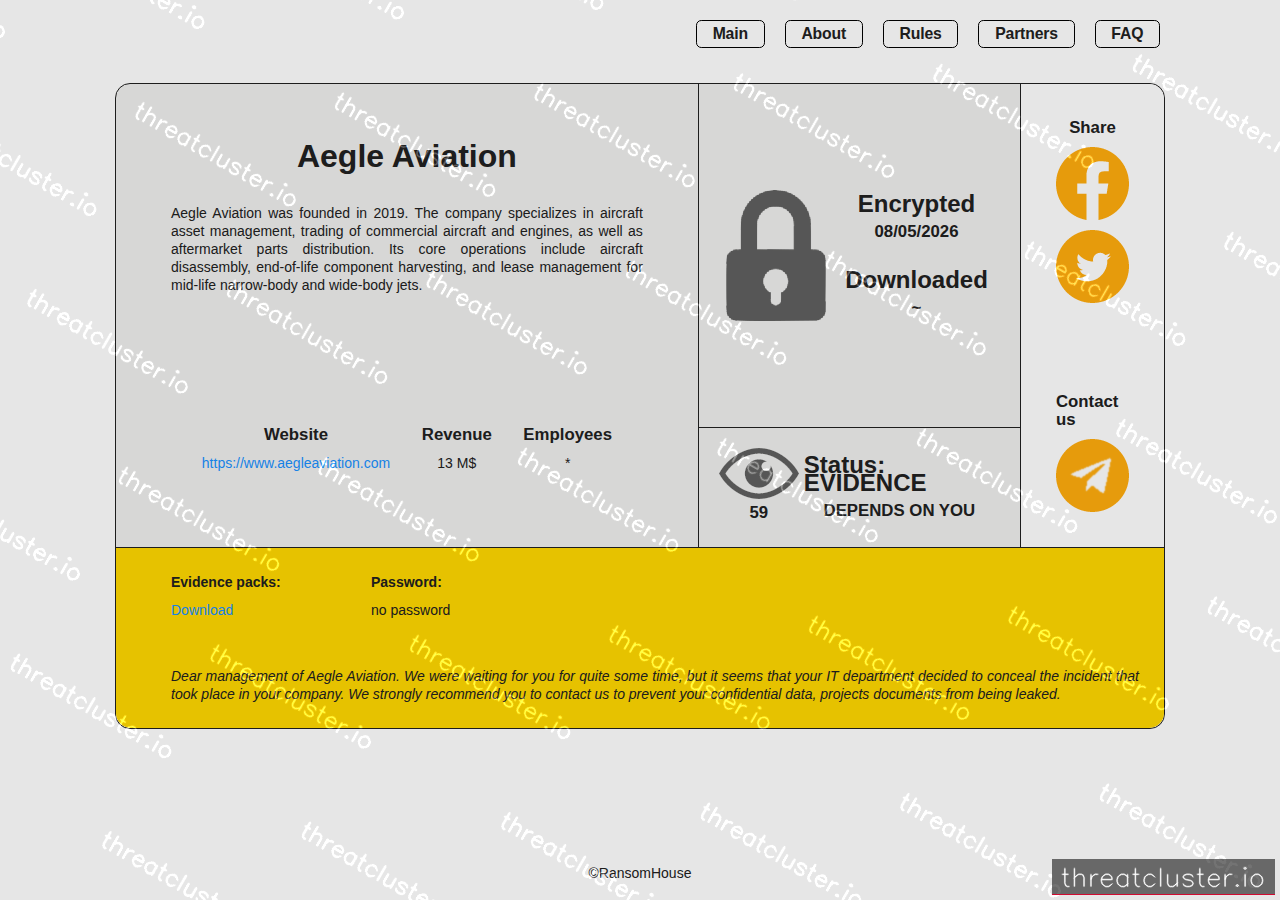1280x900 pixels.
Task: Open the Rules page
Action: pyautogui.click(x=920, y=34)
